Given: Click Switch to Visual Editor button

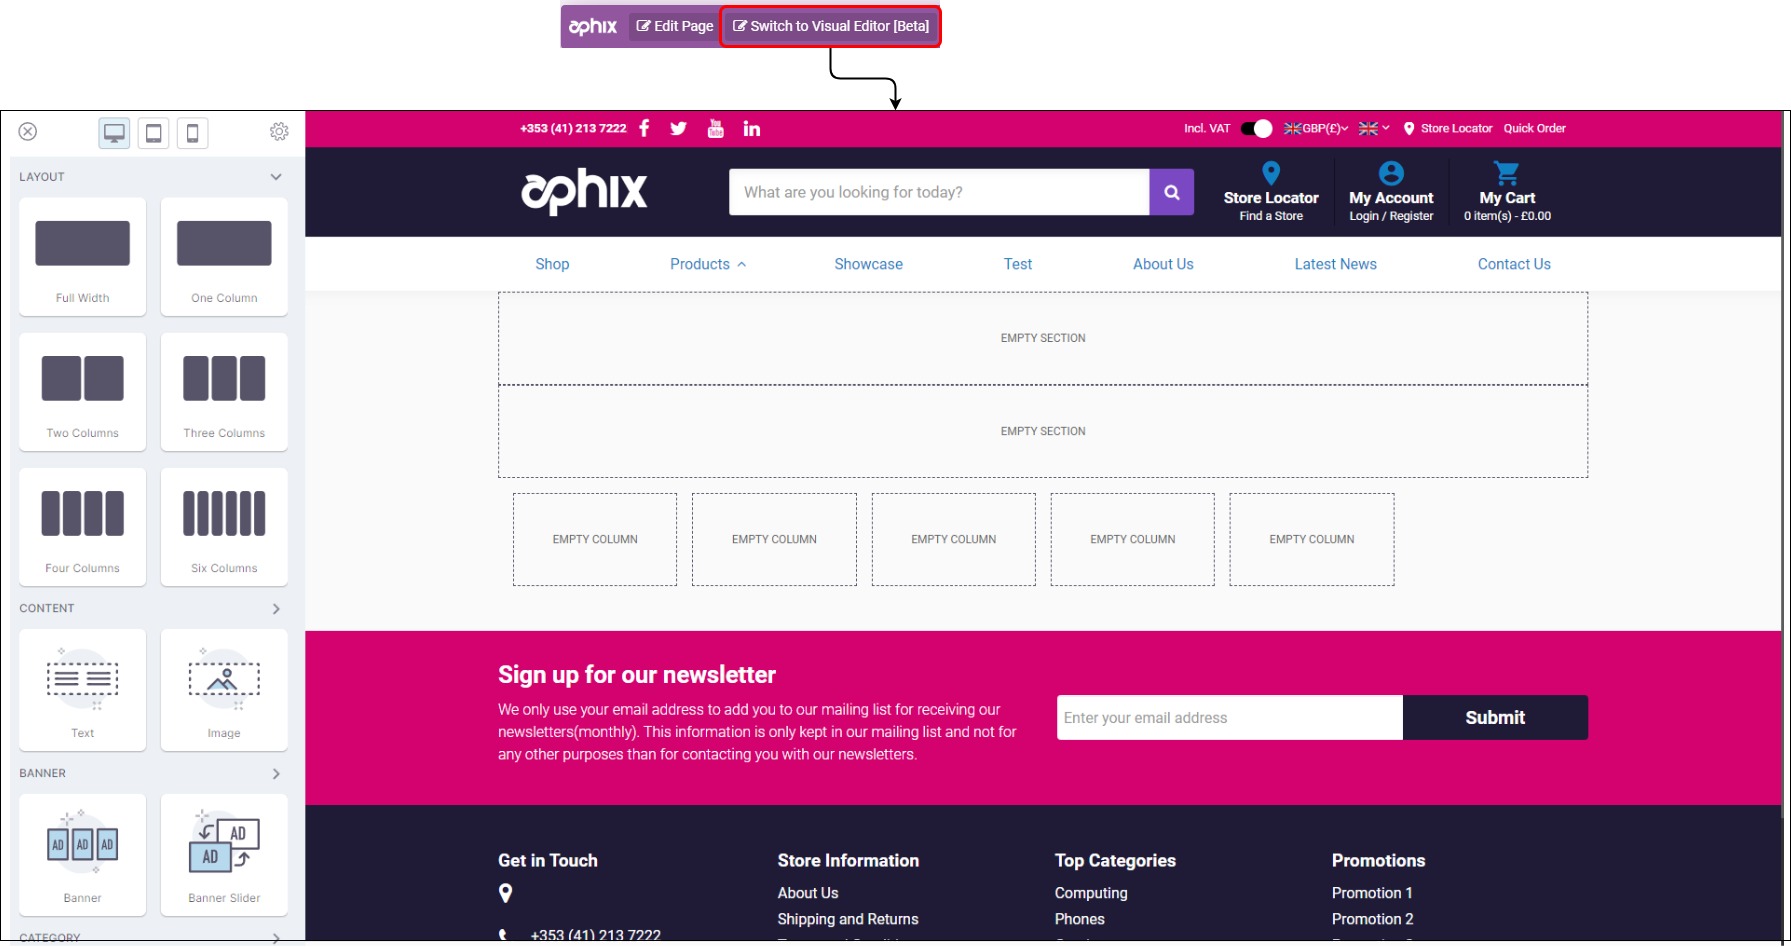Looking at the screenshot, I should (x=830, y=26).
